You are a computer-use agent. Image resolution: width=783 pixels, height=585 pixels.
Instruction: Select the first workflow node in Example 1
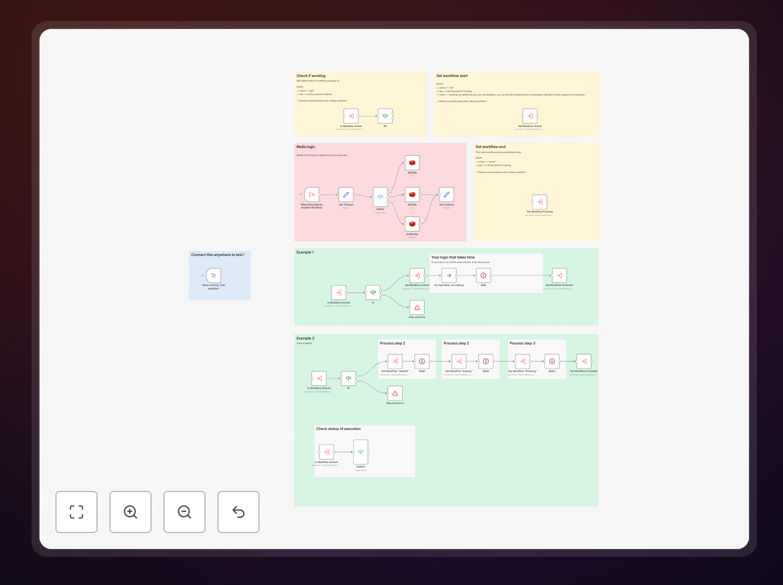[339, 292]
